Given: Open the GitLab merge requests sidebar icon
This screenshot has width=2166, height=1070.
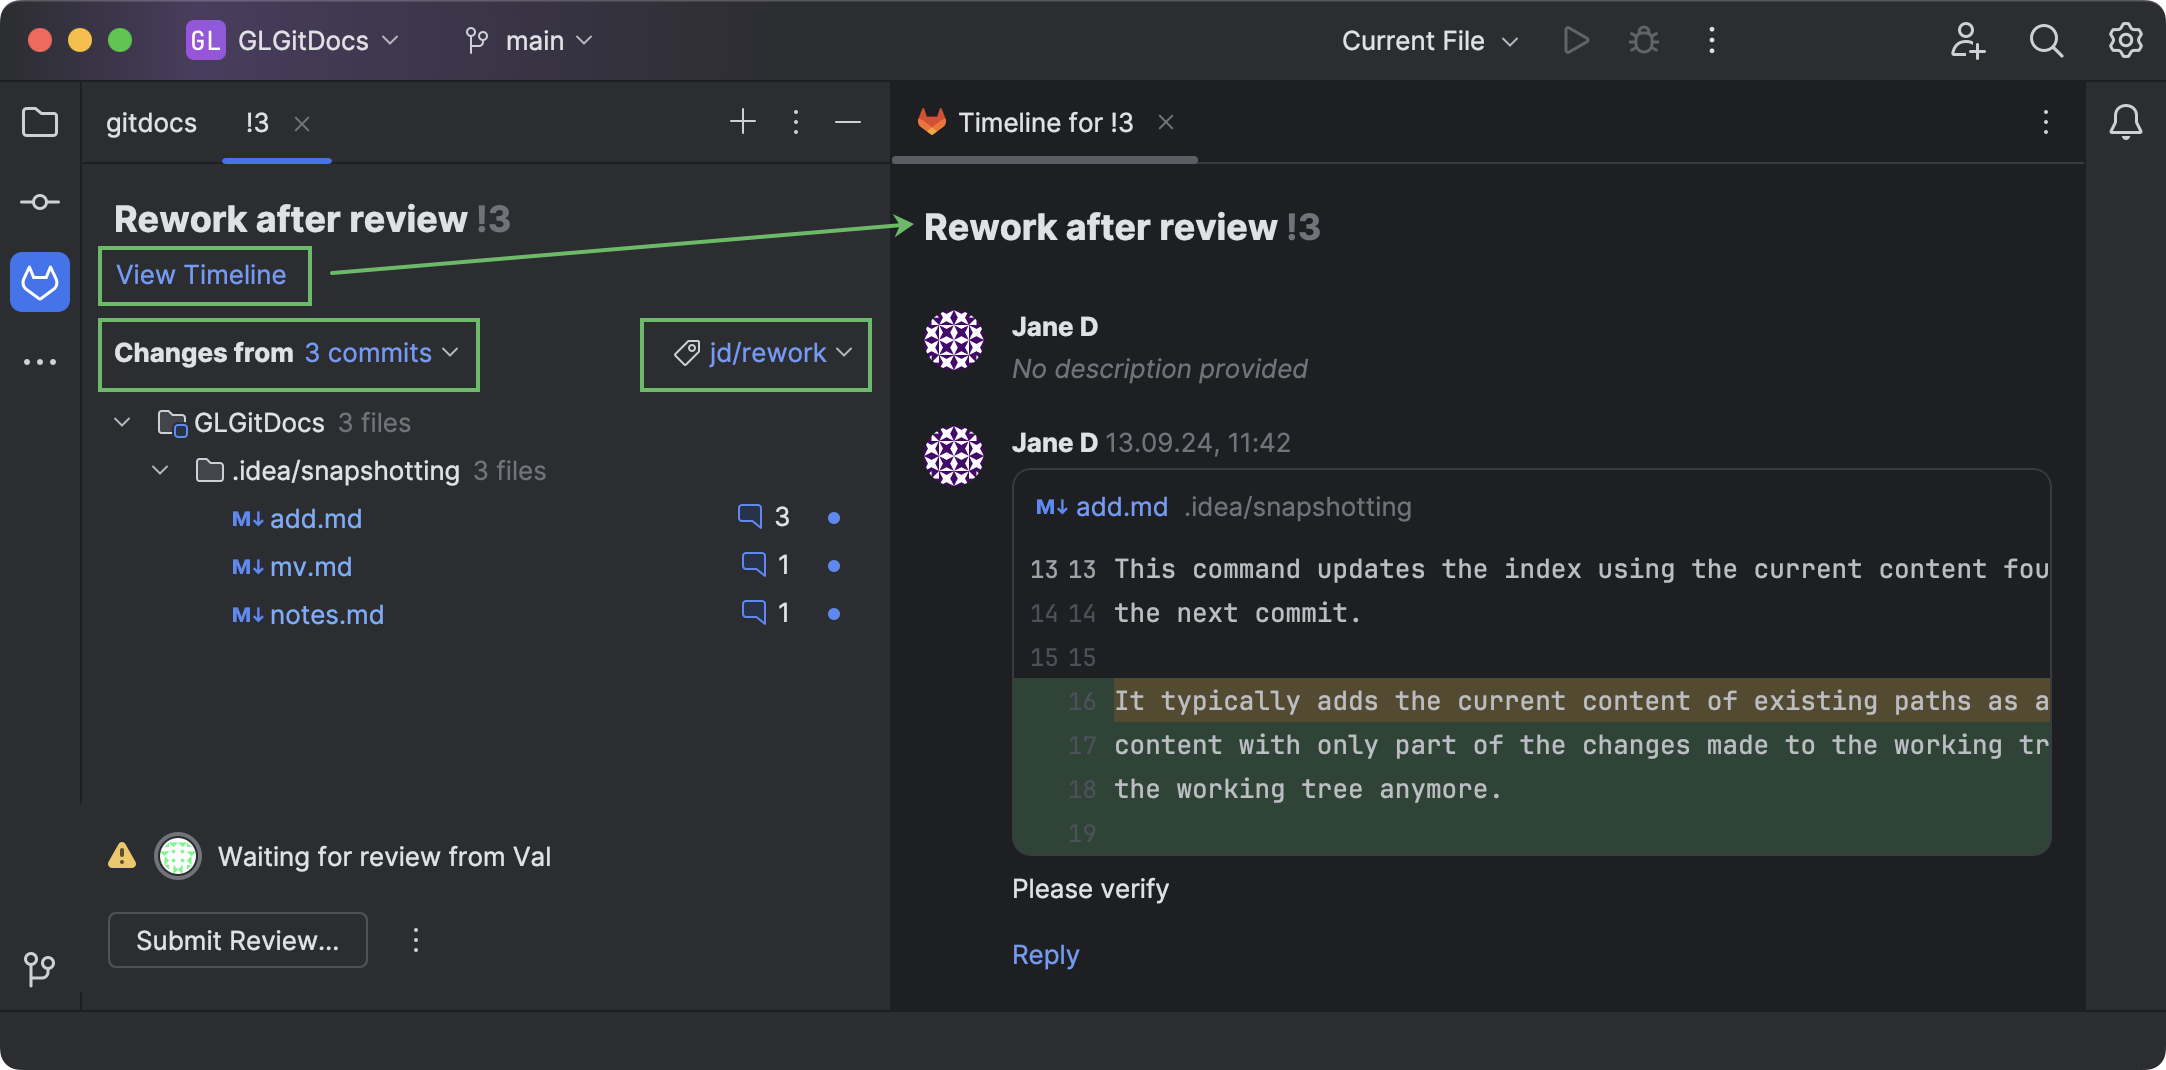Looking at the screenshot, I should point(39,282).
